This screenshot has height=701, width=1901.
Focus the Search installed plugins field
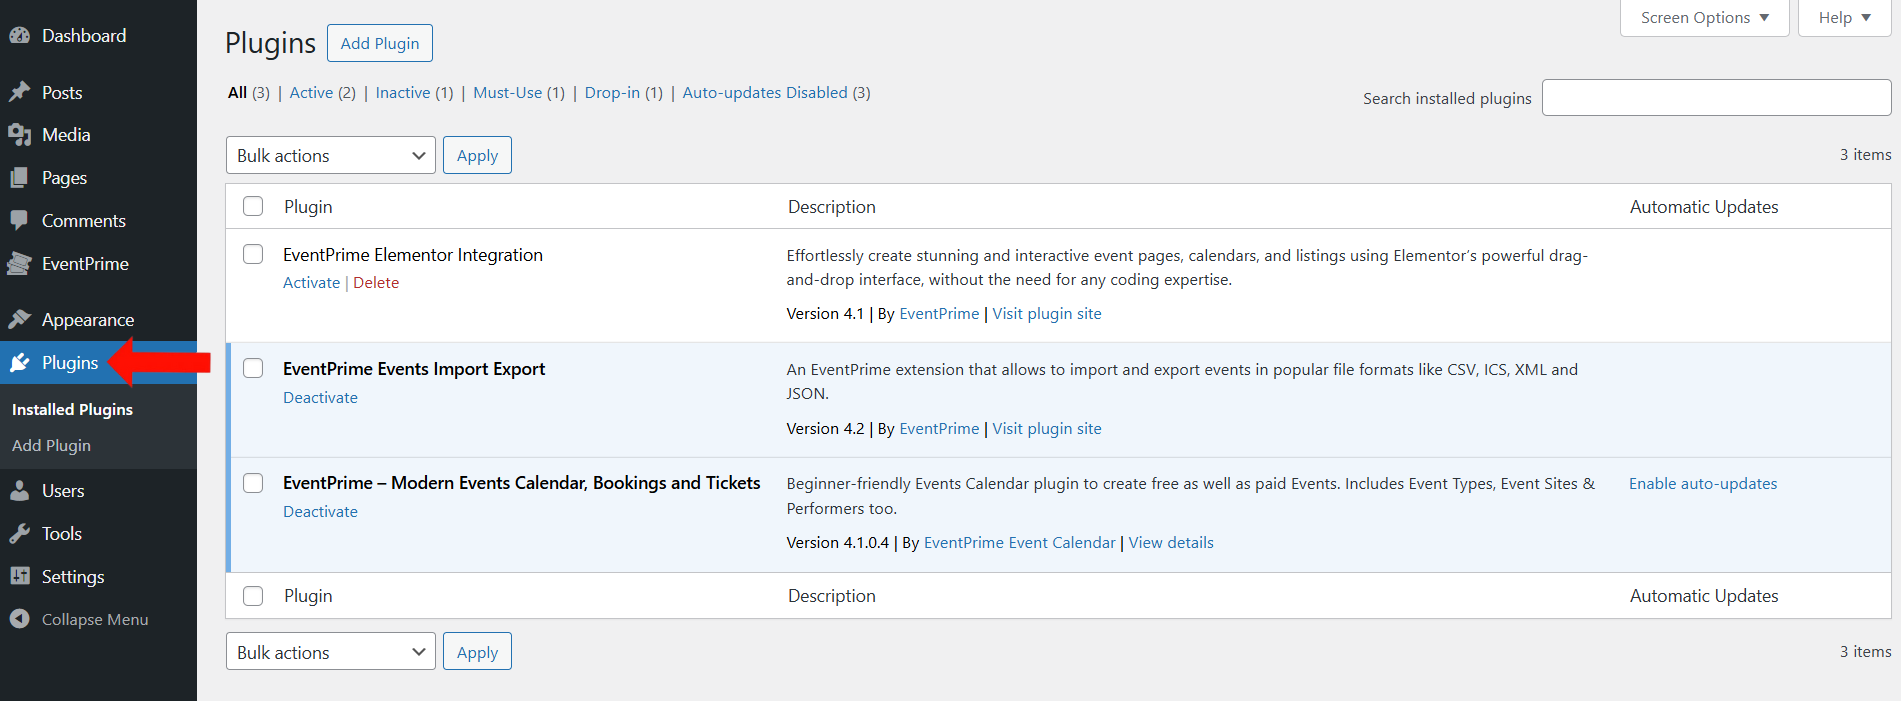1716,98
